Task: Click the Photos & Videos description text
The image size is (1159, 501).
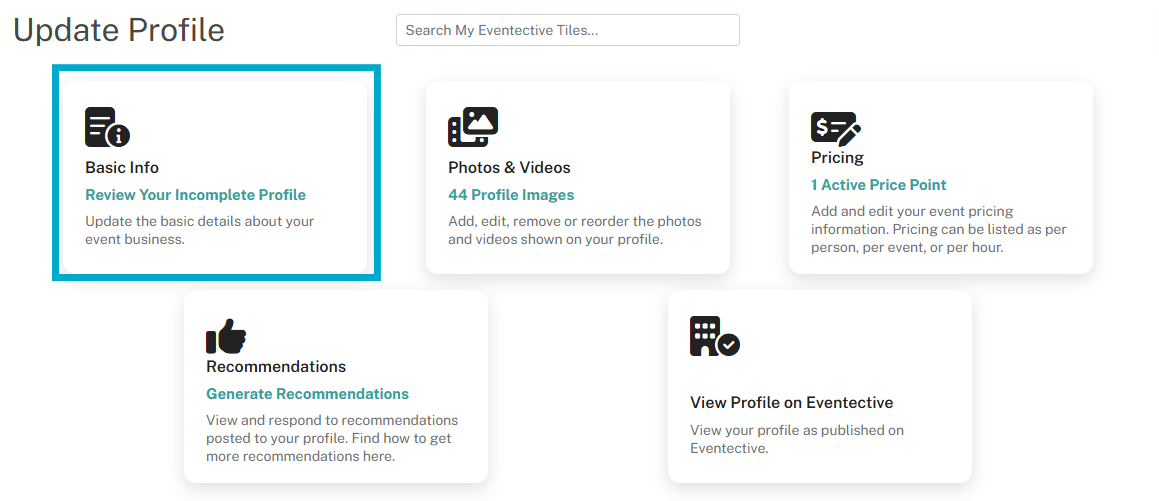Action: pyautogui.click(x=574, y=231)
